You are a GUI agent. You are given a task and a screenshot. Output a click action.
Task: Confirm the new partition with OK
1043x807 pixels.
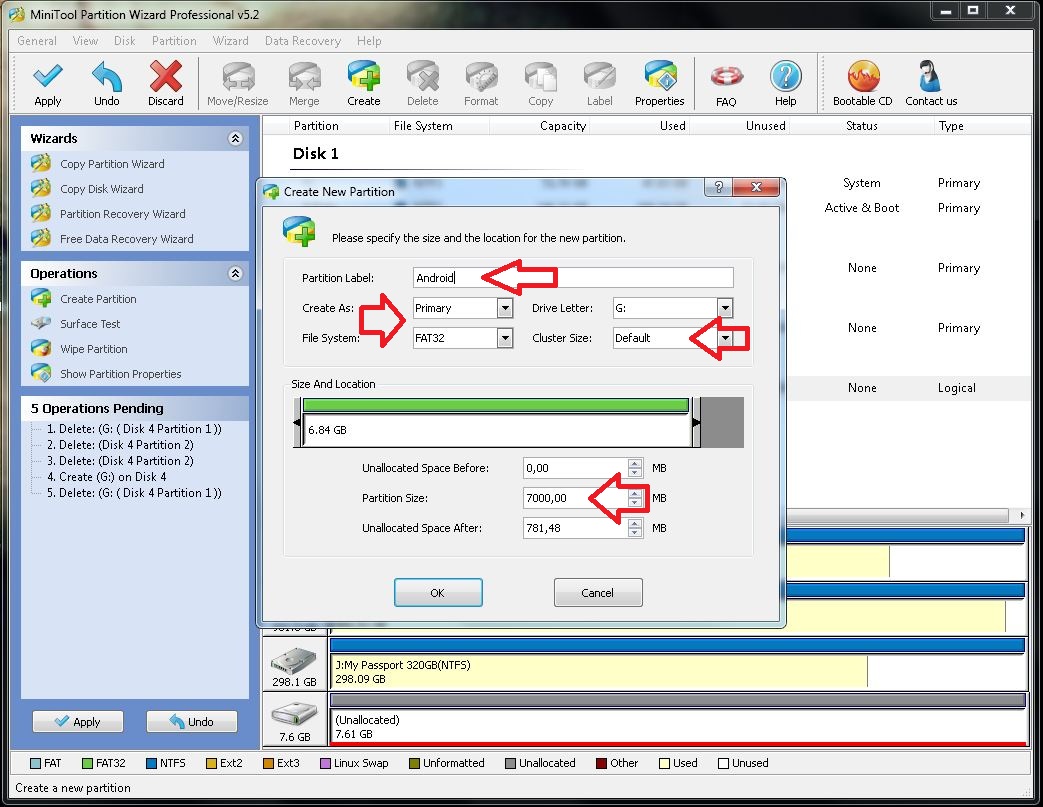[438, 592]
